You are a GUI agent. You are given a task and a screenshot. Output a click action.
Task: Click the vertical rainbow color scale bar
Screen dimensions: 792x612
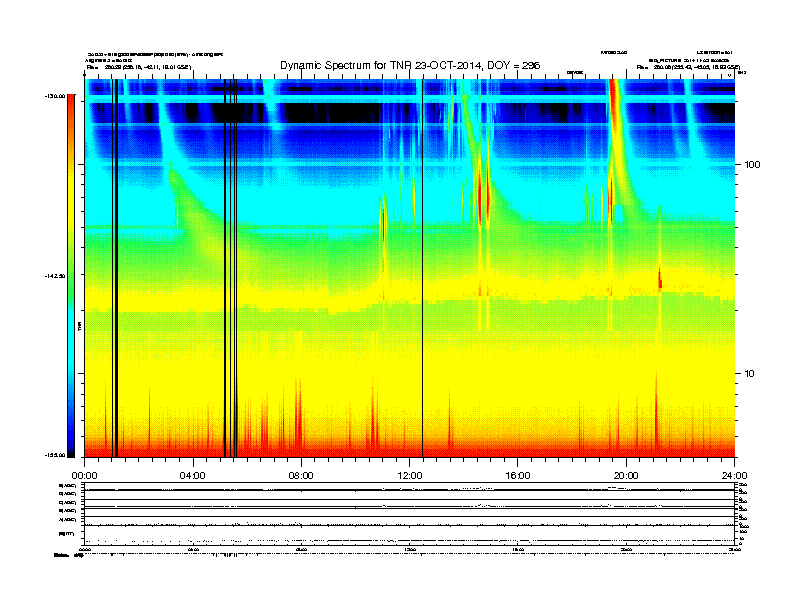click(71, 276)
